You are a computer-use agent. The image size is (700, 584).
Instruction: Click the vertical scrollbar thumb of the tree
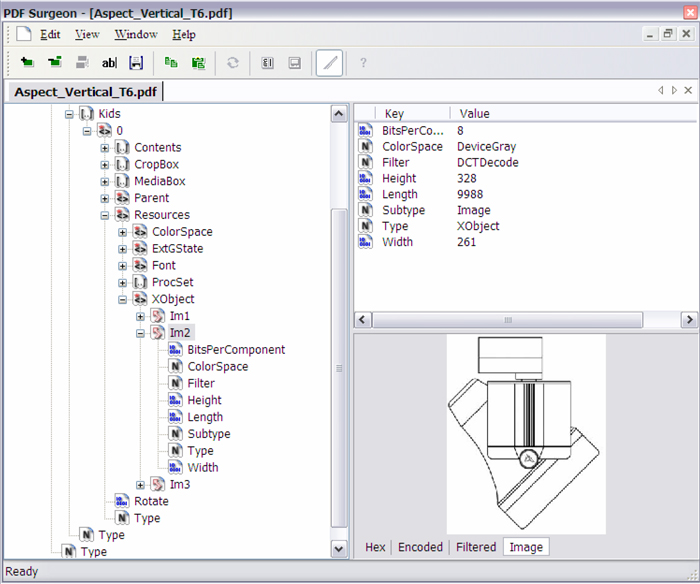[339, 368]
